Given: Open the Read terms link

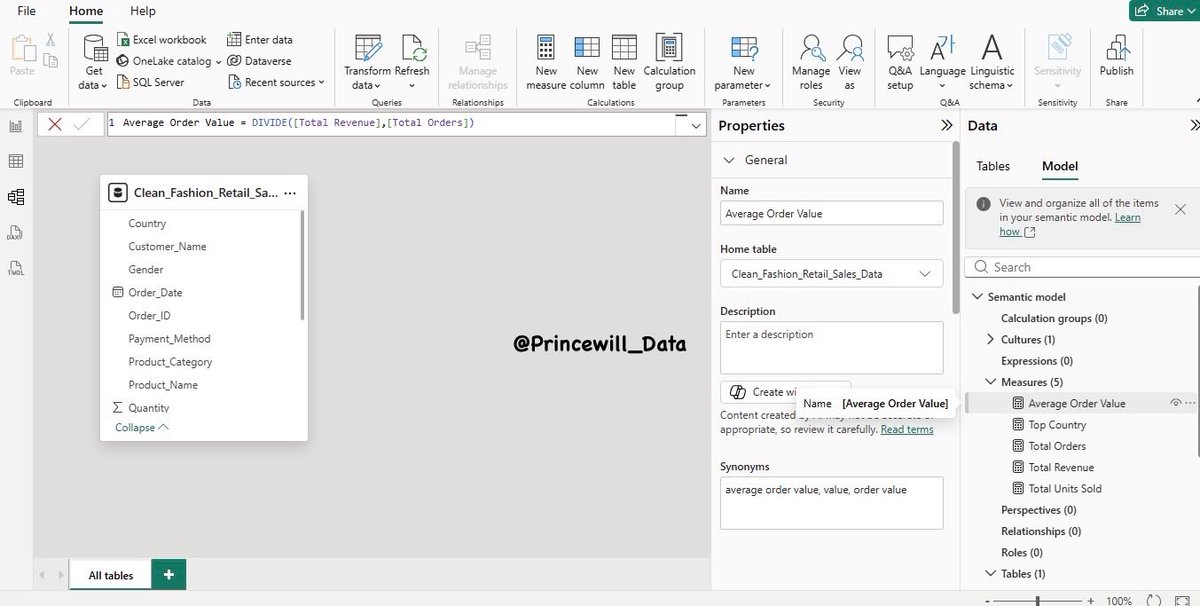Looking at the screenshot, I should tap(907, 429).
